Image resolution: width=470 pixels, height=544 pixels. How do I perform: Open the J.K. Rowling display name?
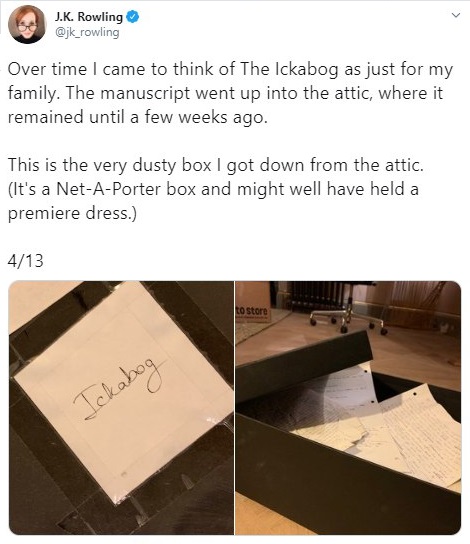pyautogui.click(x=88, y=17)
